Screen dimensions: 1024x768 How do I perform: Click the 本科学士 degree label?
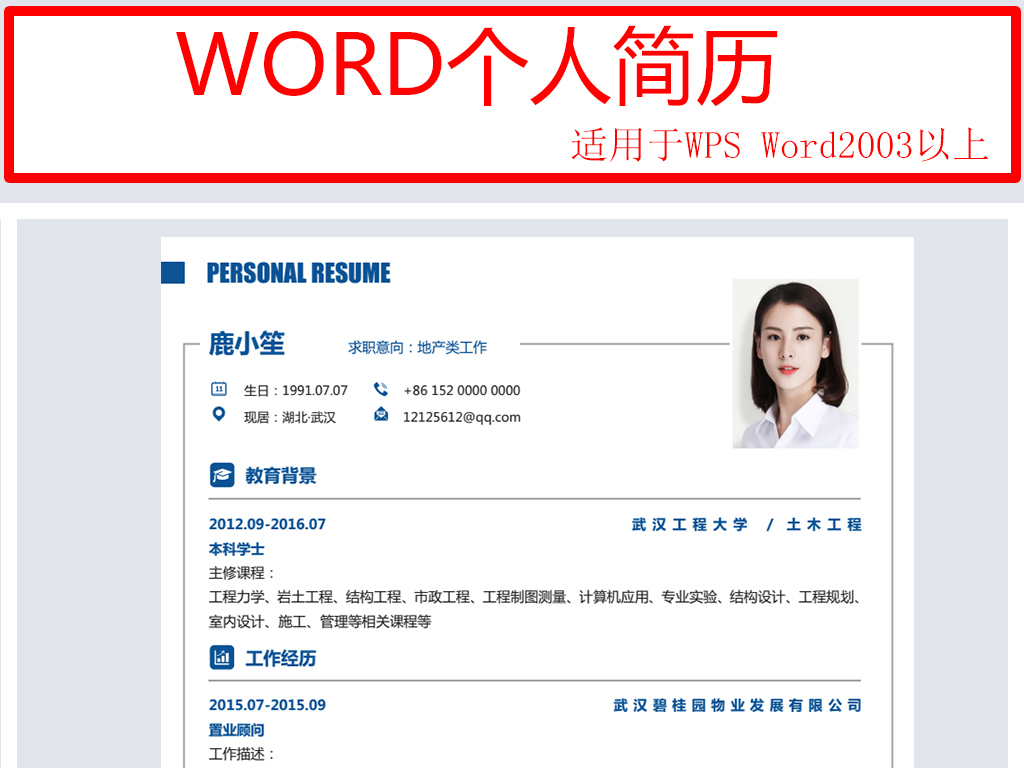tap(235, 549)
